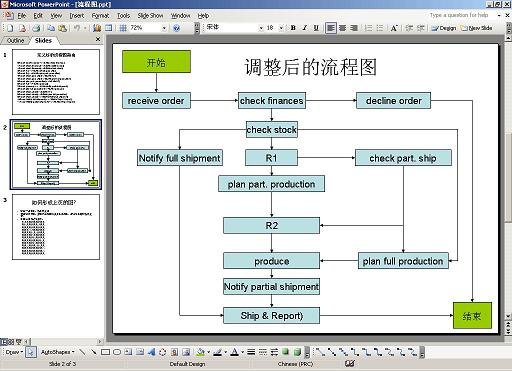Image resolution: width=512 pixels, height=371 pixels.
Task: Open the Font Color dropdown arrow
Action: pos(242,352)
